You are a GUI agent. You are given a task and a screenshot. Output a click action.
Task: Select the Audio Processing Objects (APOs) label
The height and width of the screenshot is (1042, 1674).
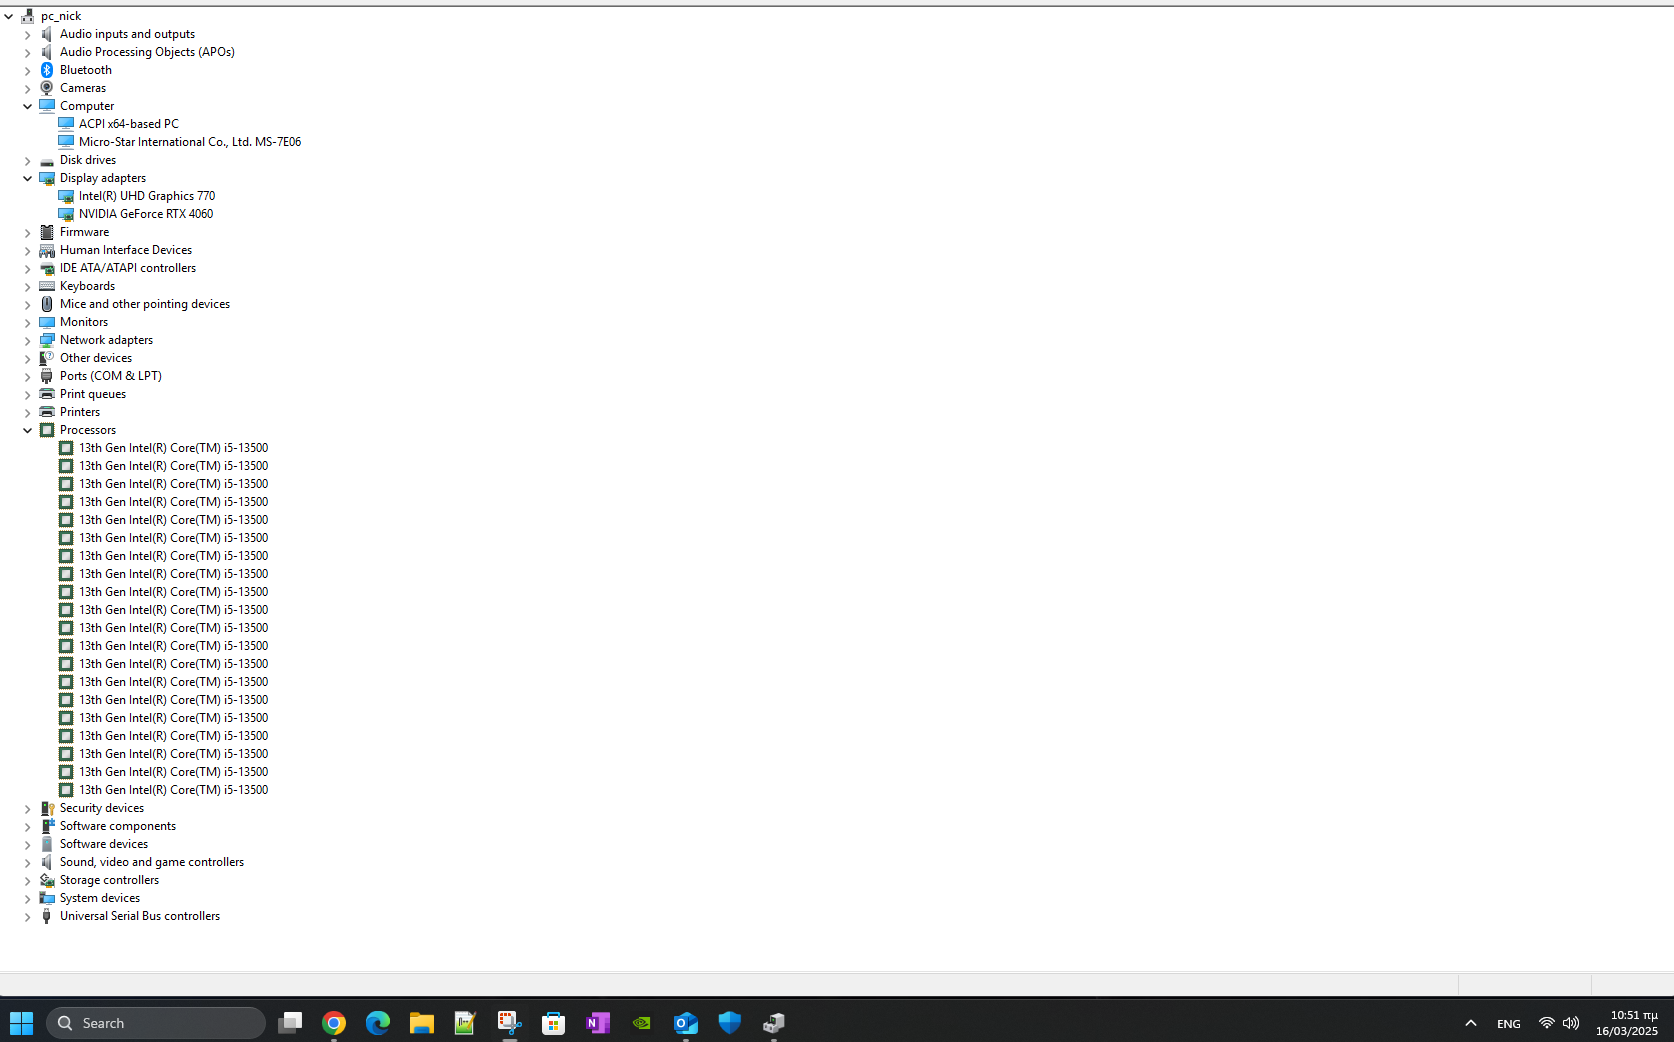click(x=147, y=52)
